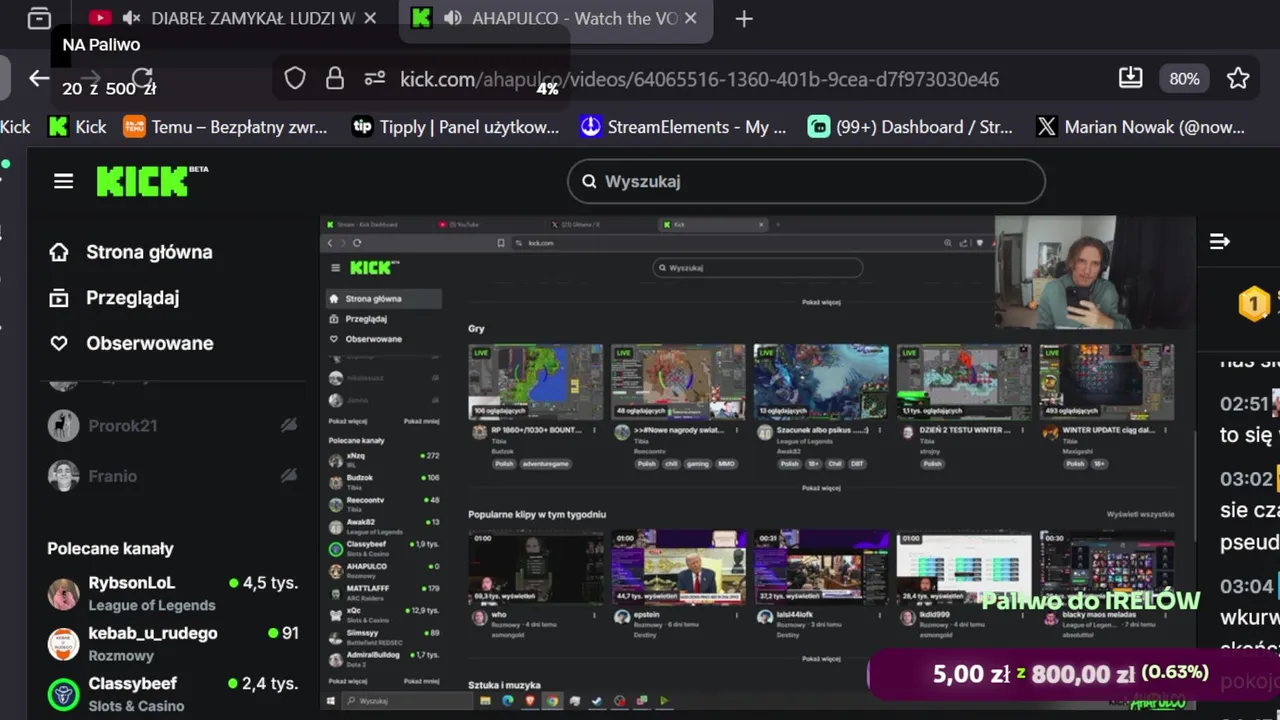Open the Marian Nowak X bookmark

tap(1140, 127)
